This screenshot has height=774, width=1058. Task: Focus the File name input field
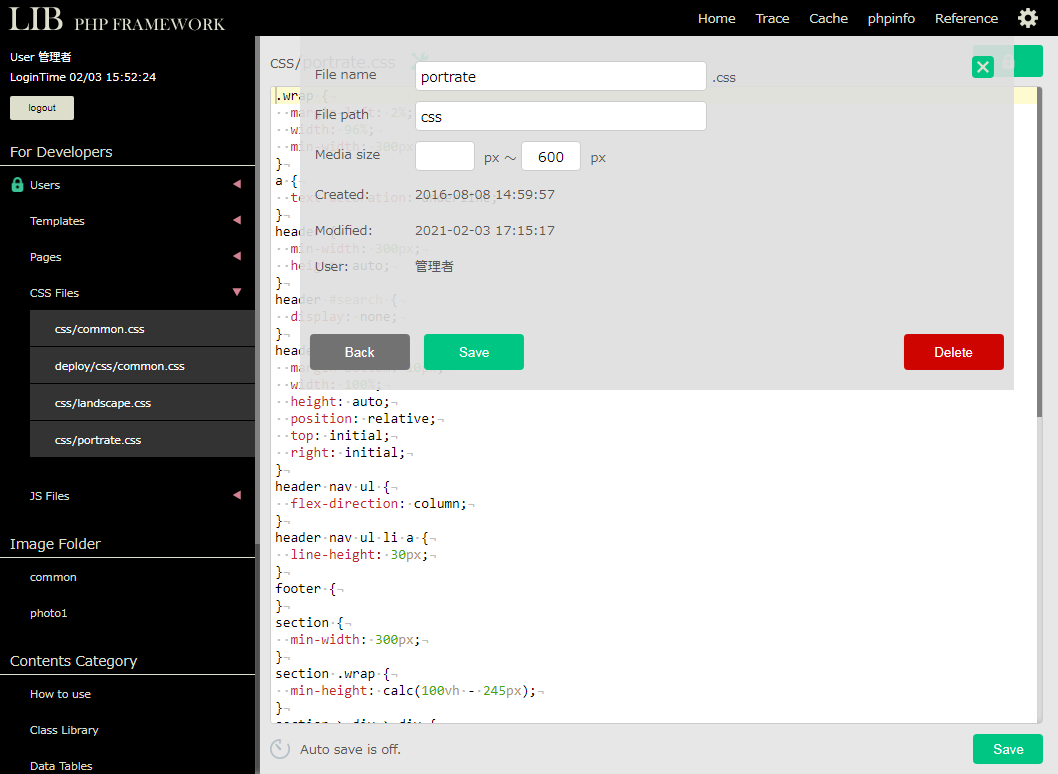pos(560,76)
